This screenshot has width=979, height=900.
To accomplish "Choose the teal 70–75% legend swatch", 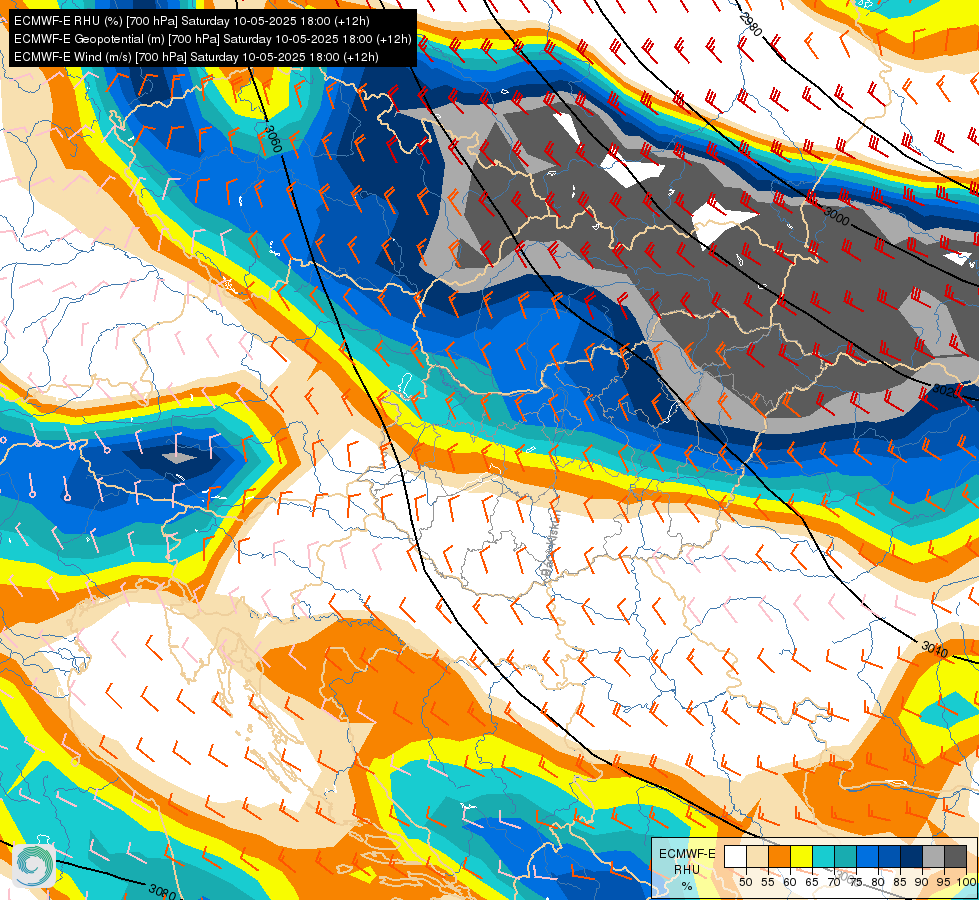I will coord(845,856).
